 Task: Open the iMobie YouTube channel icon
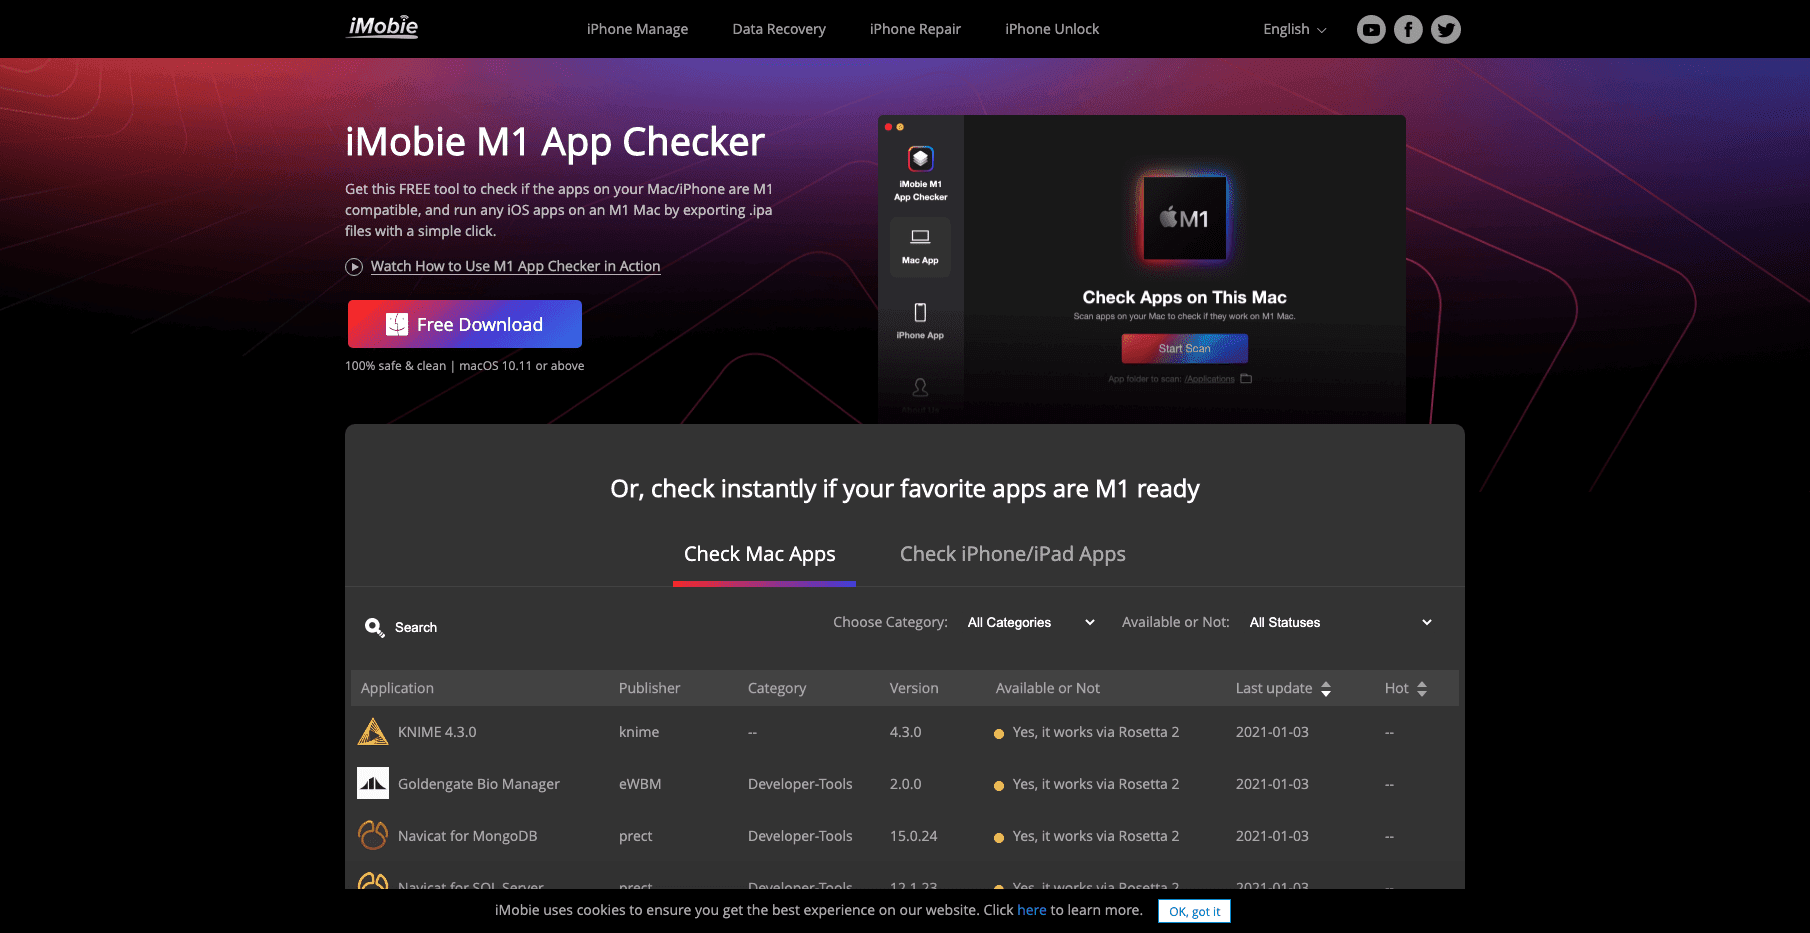[1371, 30]
